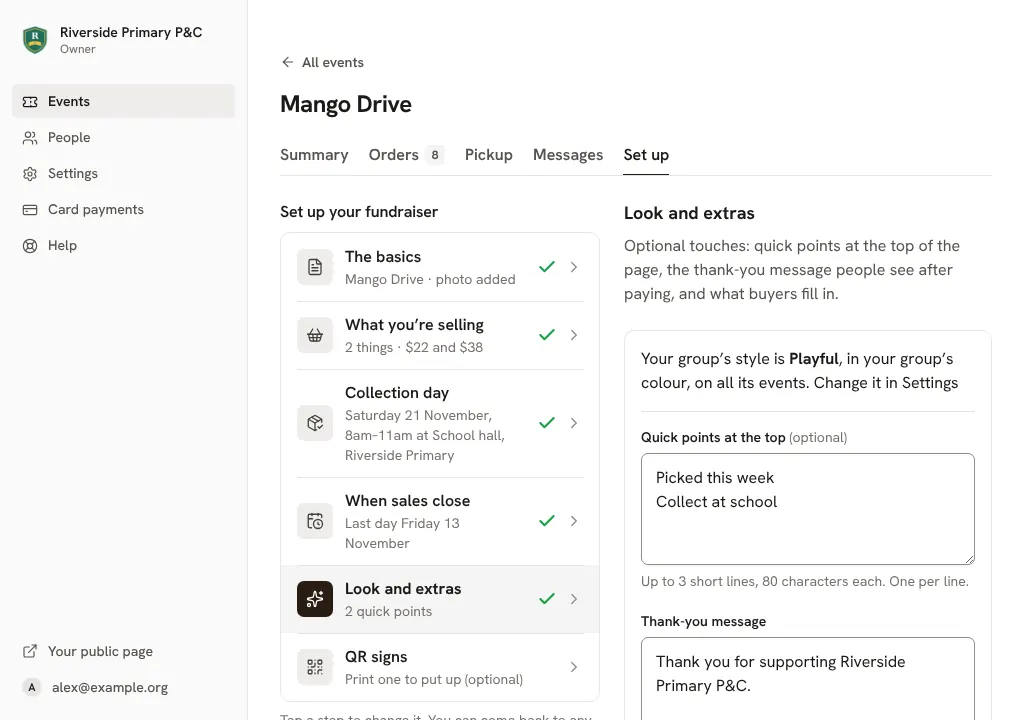1024x720 pixels.
Task: Click the external link icon by Your public page
Action: 30,651
